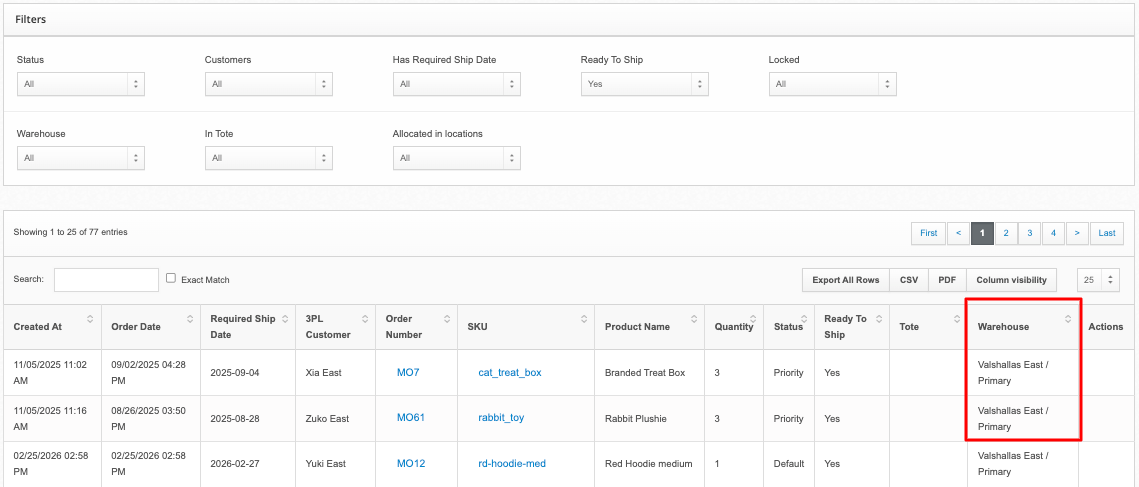Click into the Search input field

(x=106, y=280)
